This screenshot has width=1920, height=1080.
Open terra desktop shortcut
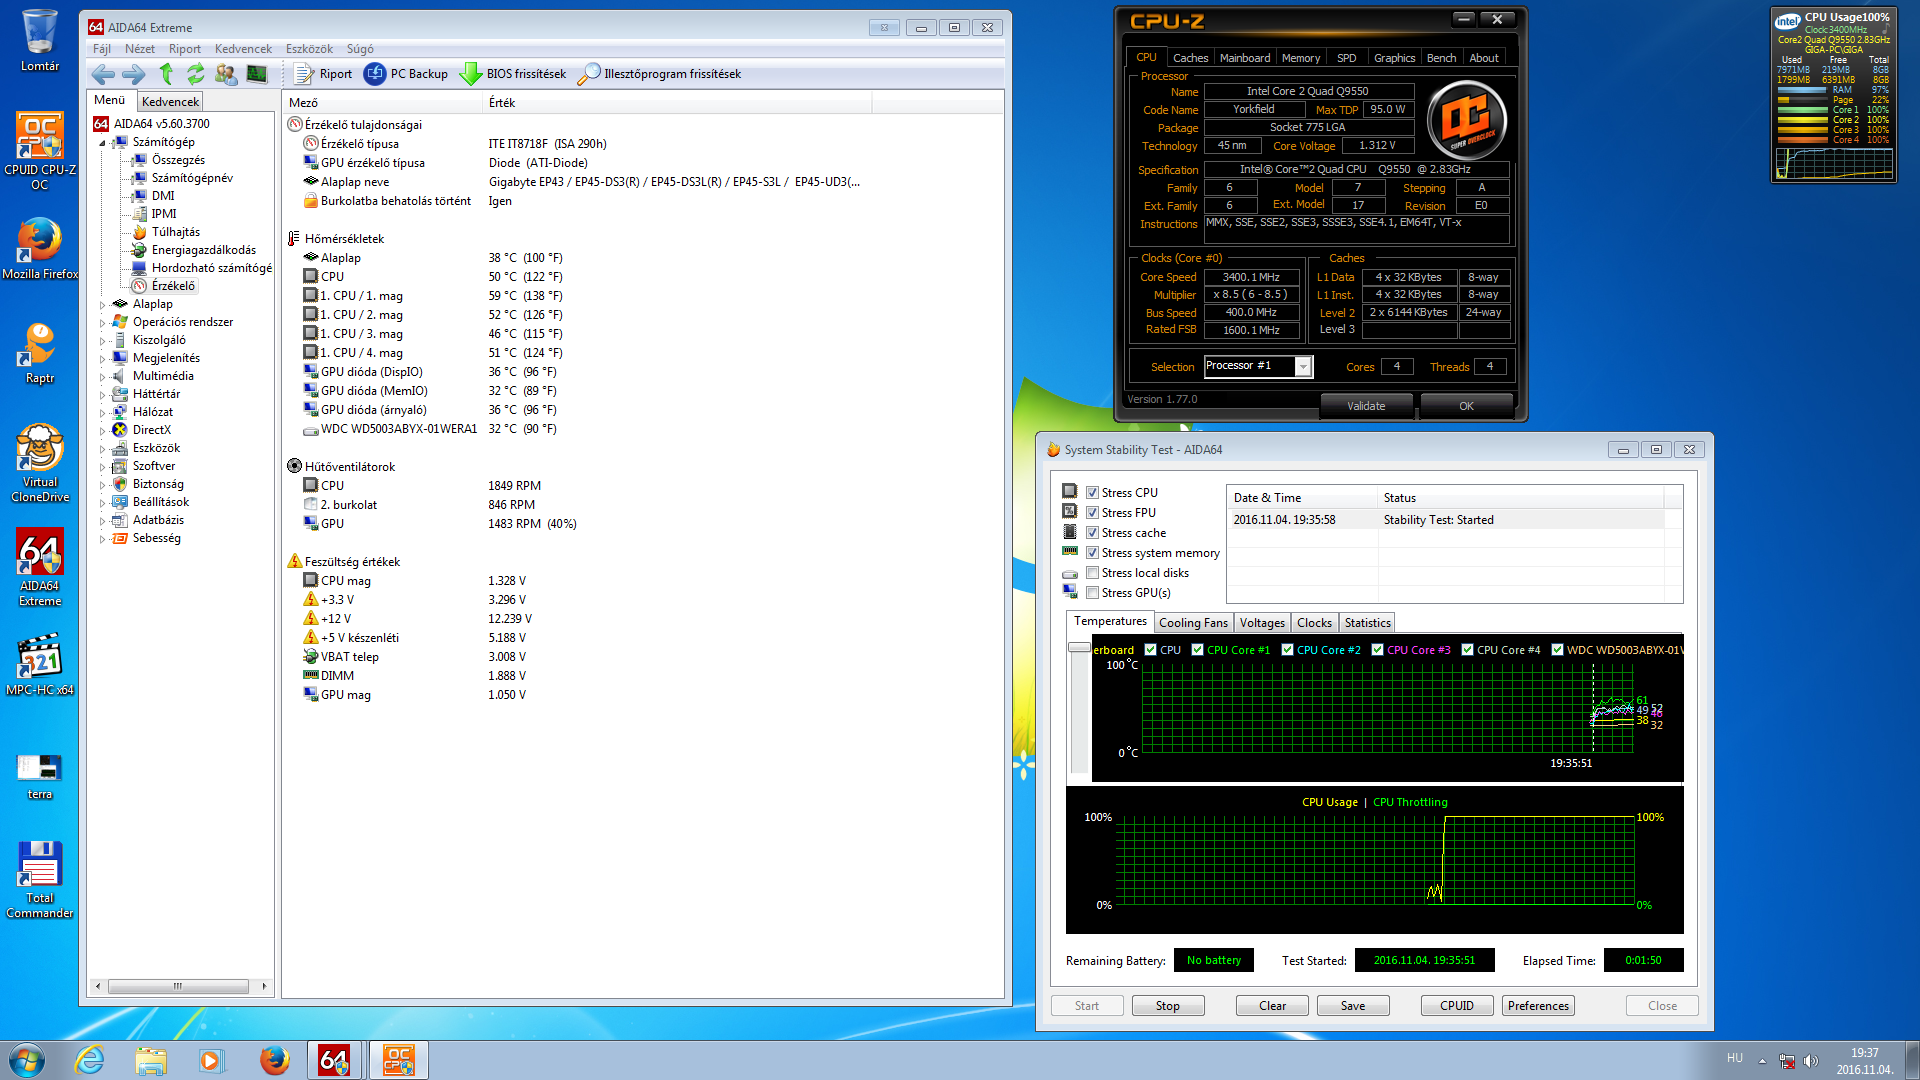point(40,776)
